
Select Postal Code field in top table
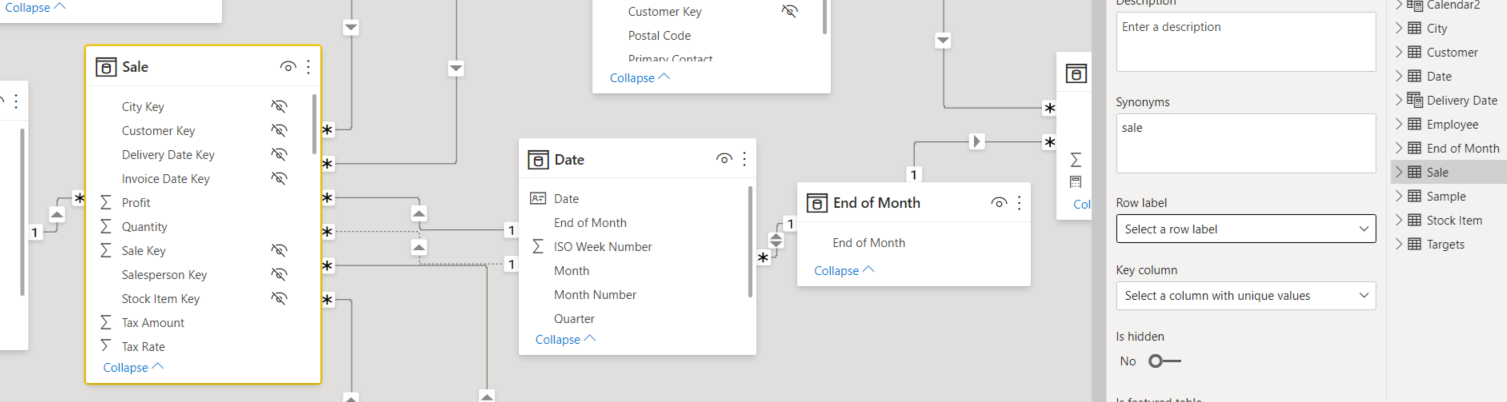[659, 35]
